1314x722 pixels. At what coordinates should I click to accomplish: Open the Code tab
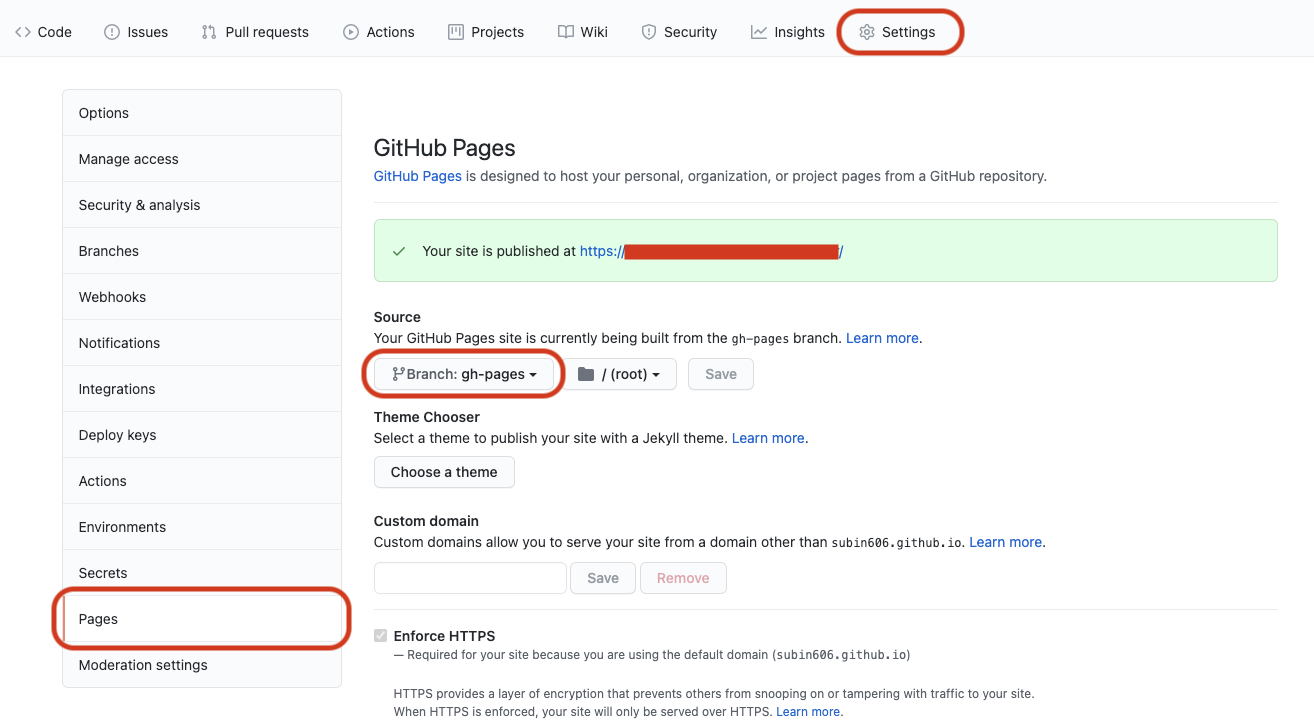point(43,32)
